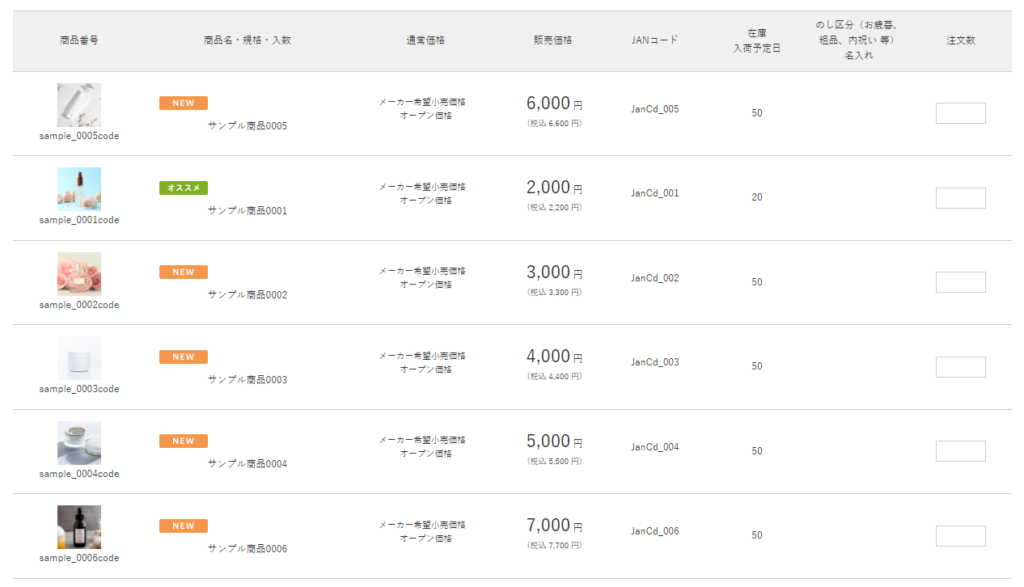Click the sample_0005code product thumbnail
Viewport: 1024px width, 587px height.
[79, 105]
